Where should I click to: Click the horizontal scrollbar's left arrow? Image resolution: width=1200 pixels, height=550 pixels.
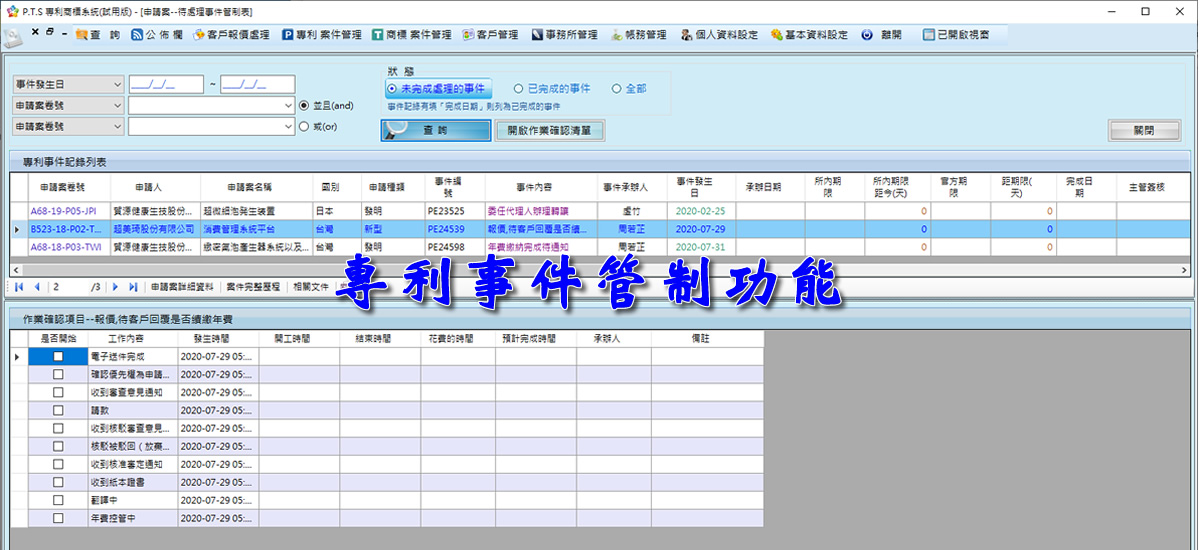click(16, 270)
